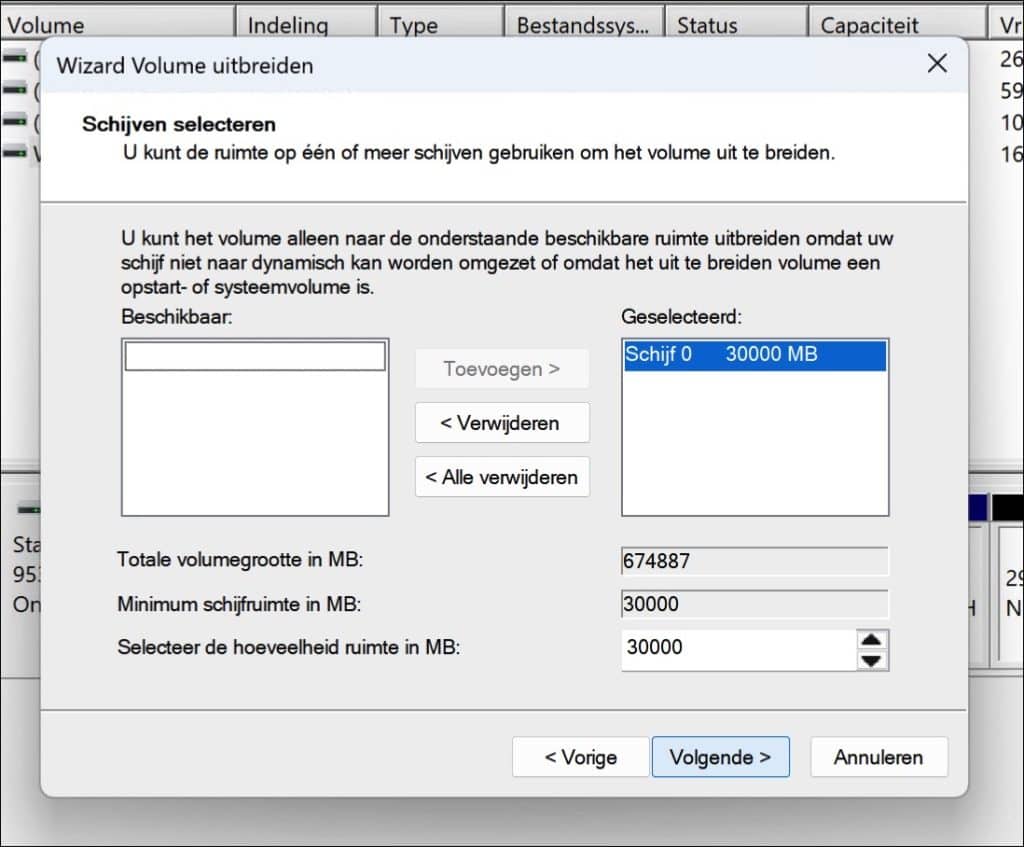
Task: Click the Verwijderen button
Action: pyautogui.click(x=502, y=422)
